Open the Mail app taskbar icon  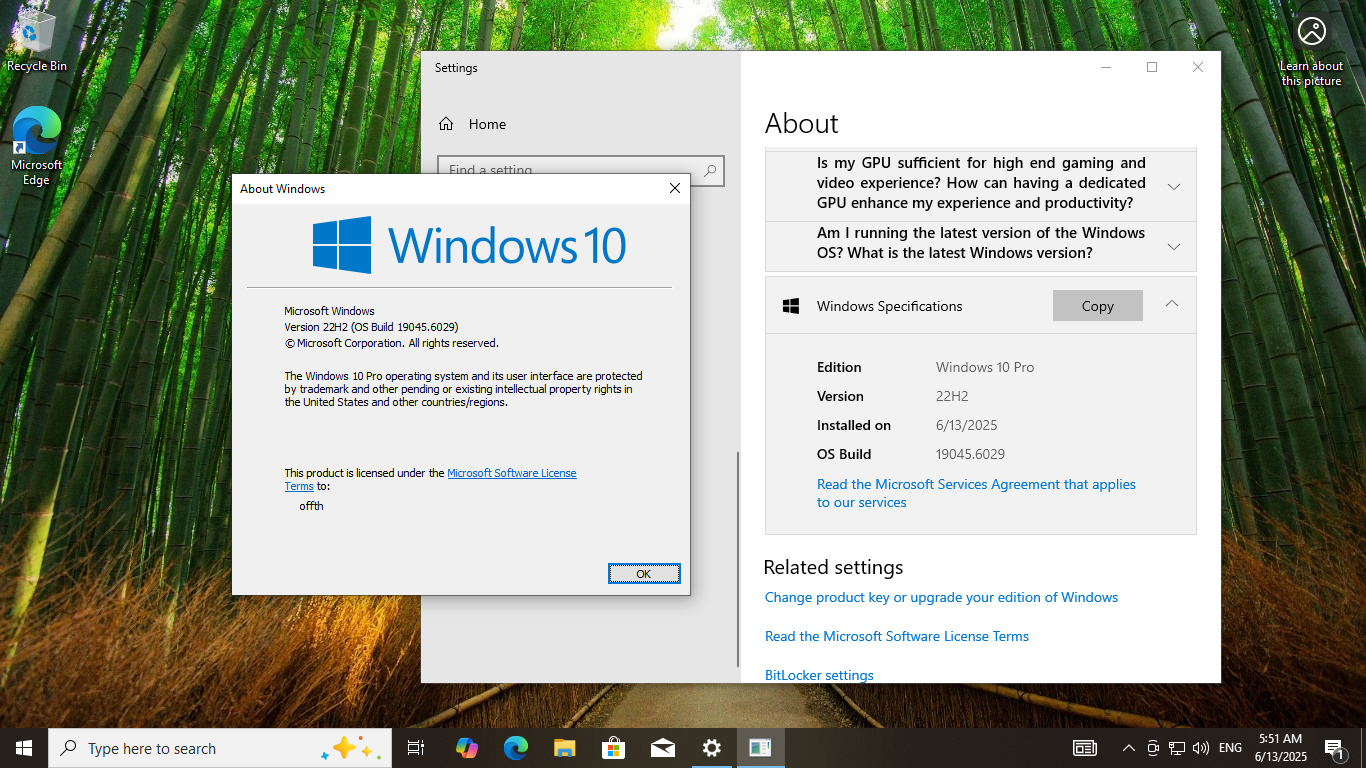pyautogui.click(x=662, y=748)
